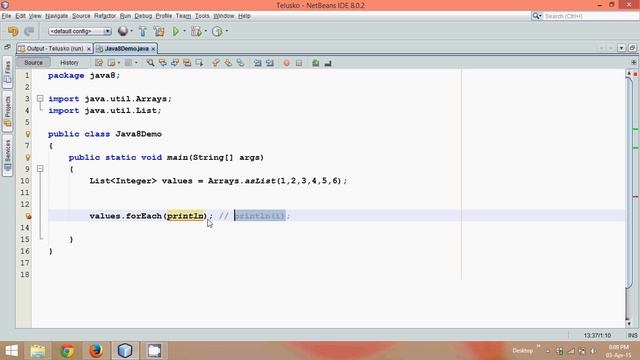This screenshot has height=360, width=640.
Task: Click red error mark in error stripe
Action: (636, 197)
